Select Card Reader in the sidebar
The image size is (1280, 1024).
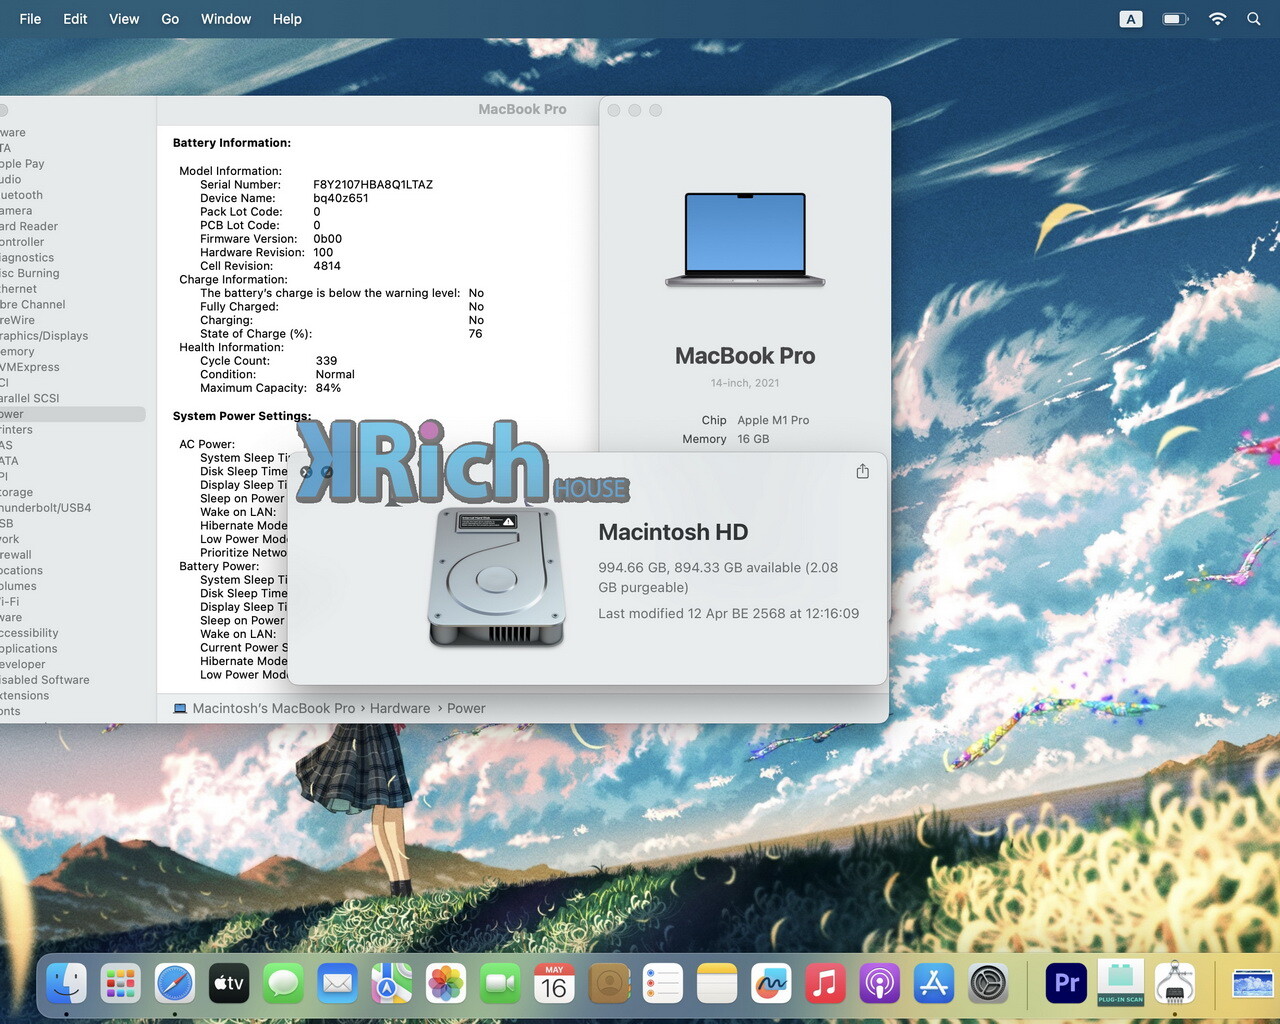(29, 226)
